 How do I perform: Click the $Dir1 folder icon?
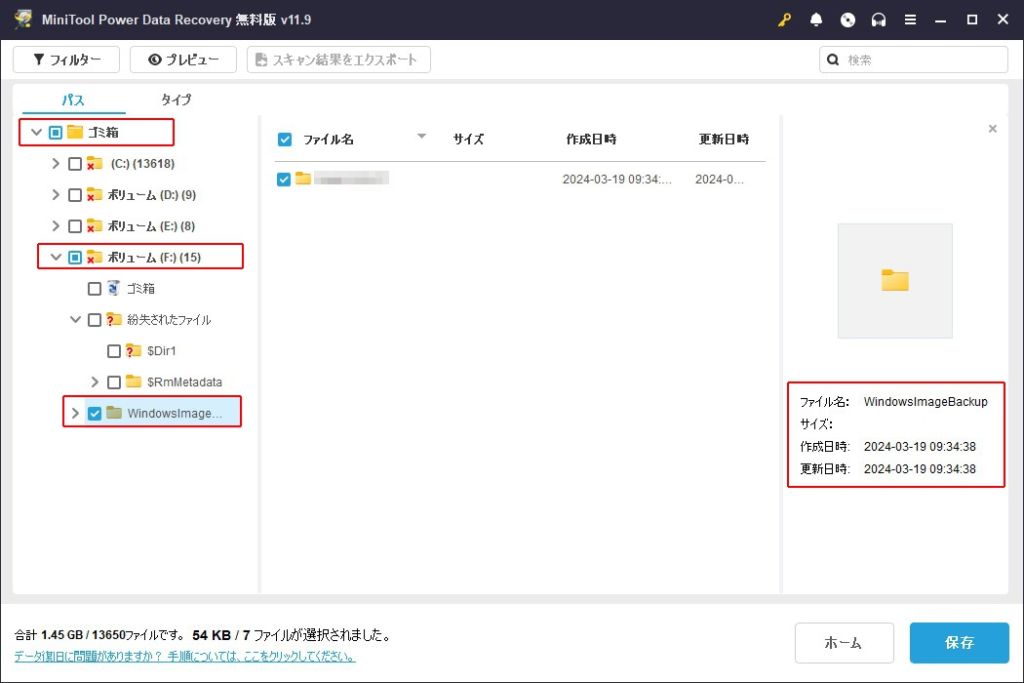click(134, 351)
